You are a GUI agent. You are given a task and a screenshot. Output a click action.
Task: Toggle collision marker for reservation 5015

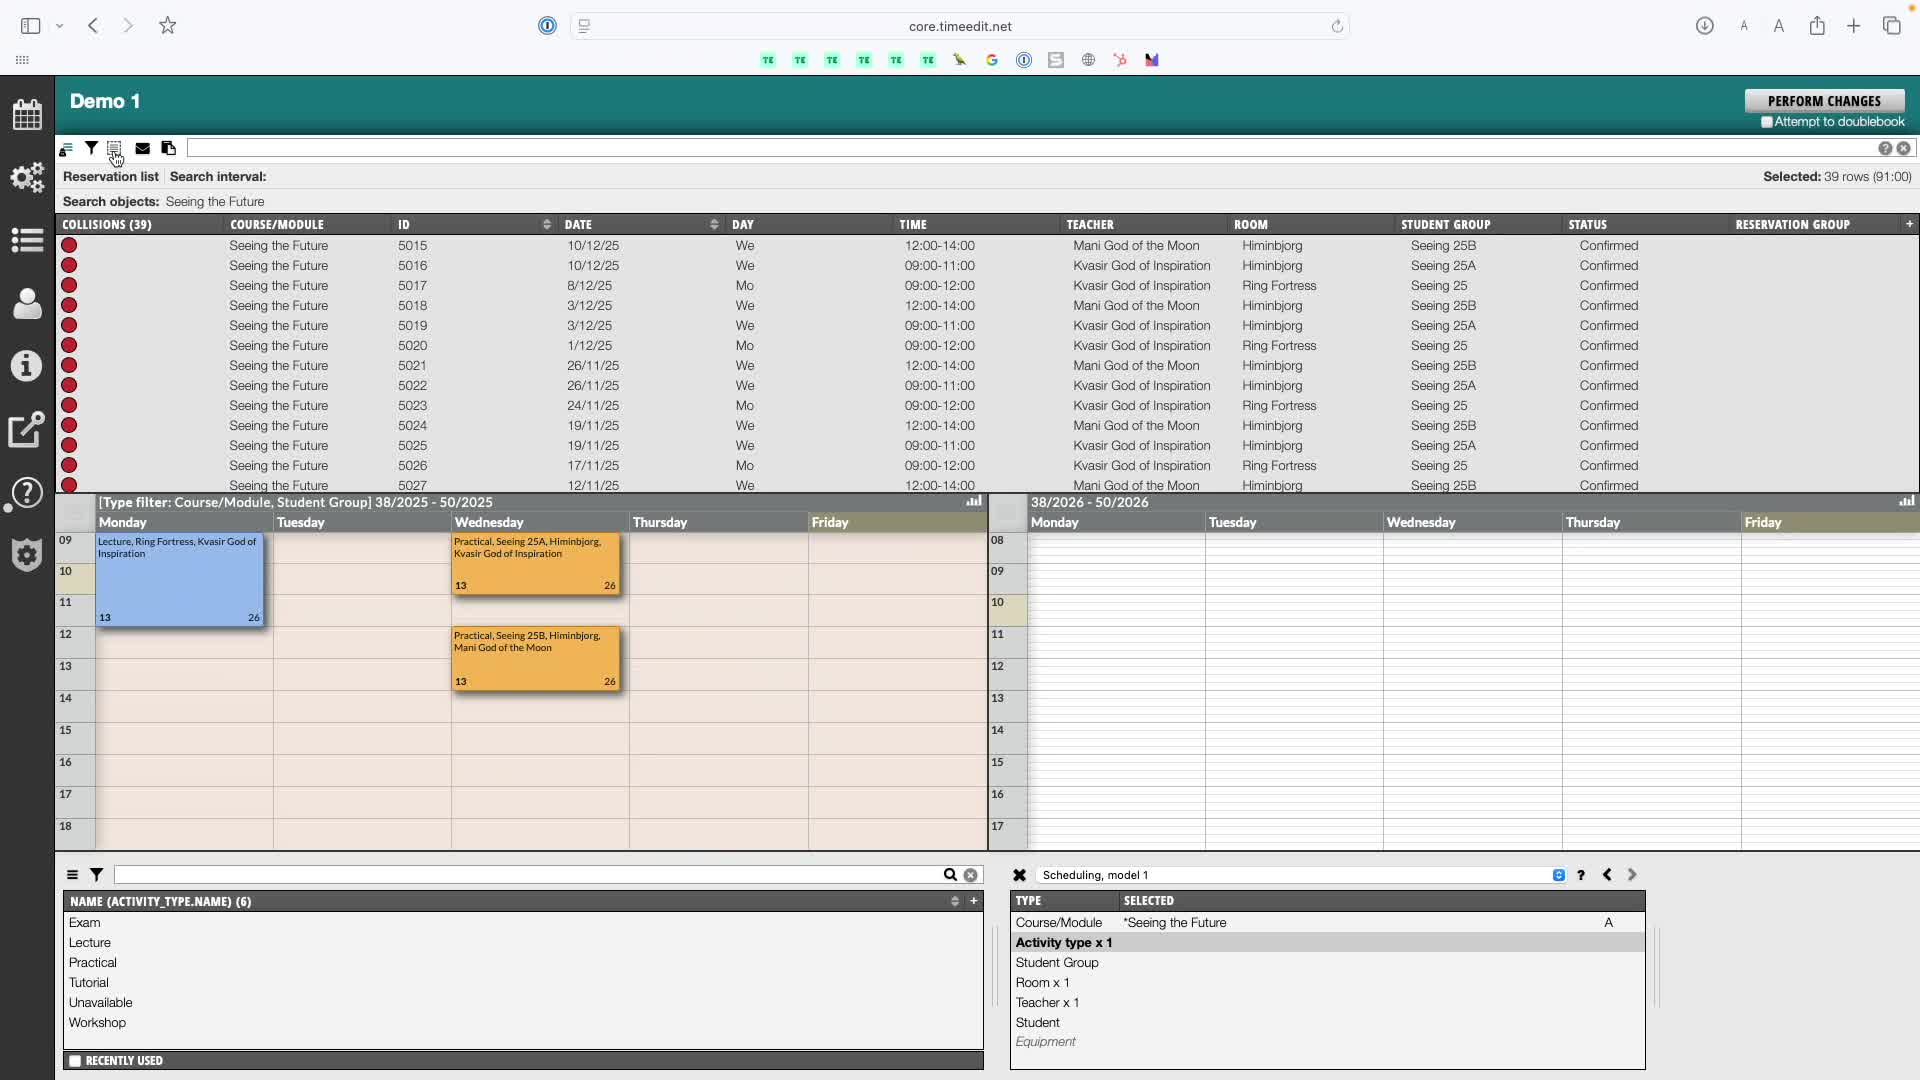(69, 245)
